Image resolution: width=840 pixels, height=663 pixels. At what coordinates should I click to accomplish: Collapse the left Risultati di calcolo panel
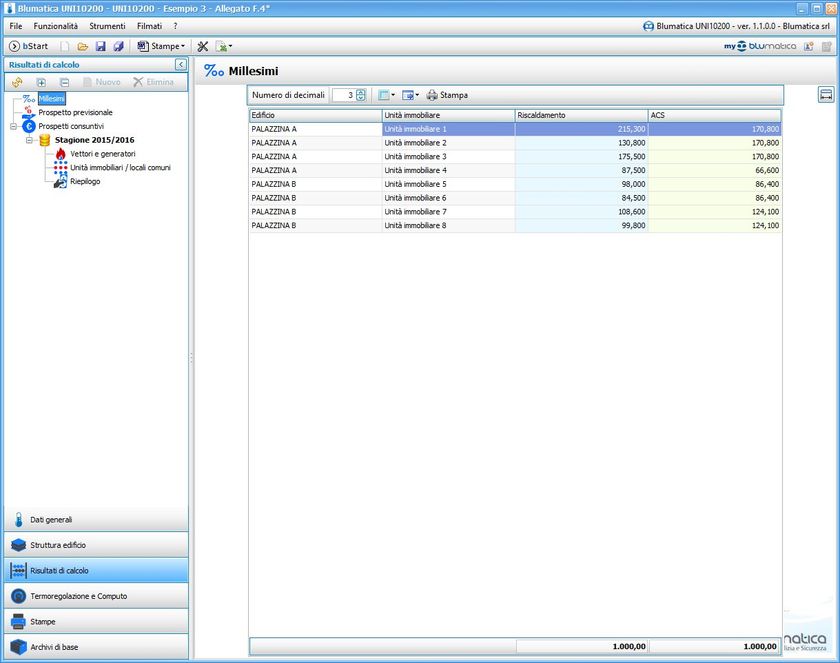click(x=180, y=64)
